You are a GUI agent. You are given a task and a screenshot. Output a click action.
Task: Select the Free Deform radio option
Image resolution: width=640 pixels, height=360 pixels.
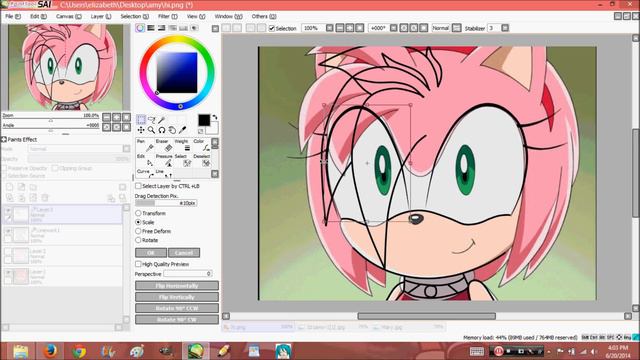(138, 231)
